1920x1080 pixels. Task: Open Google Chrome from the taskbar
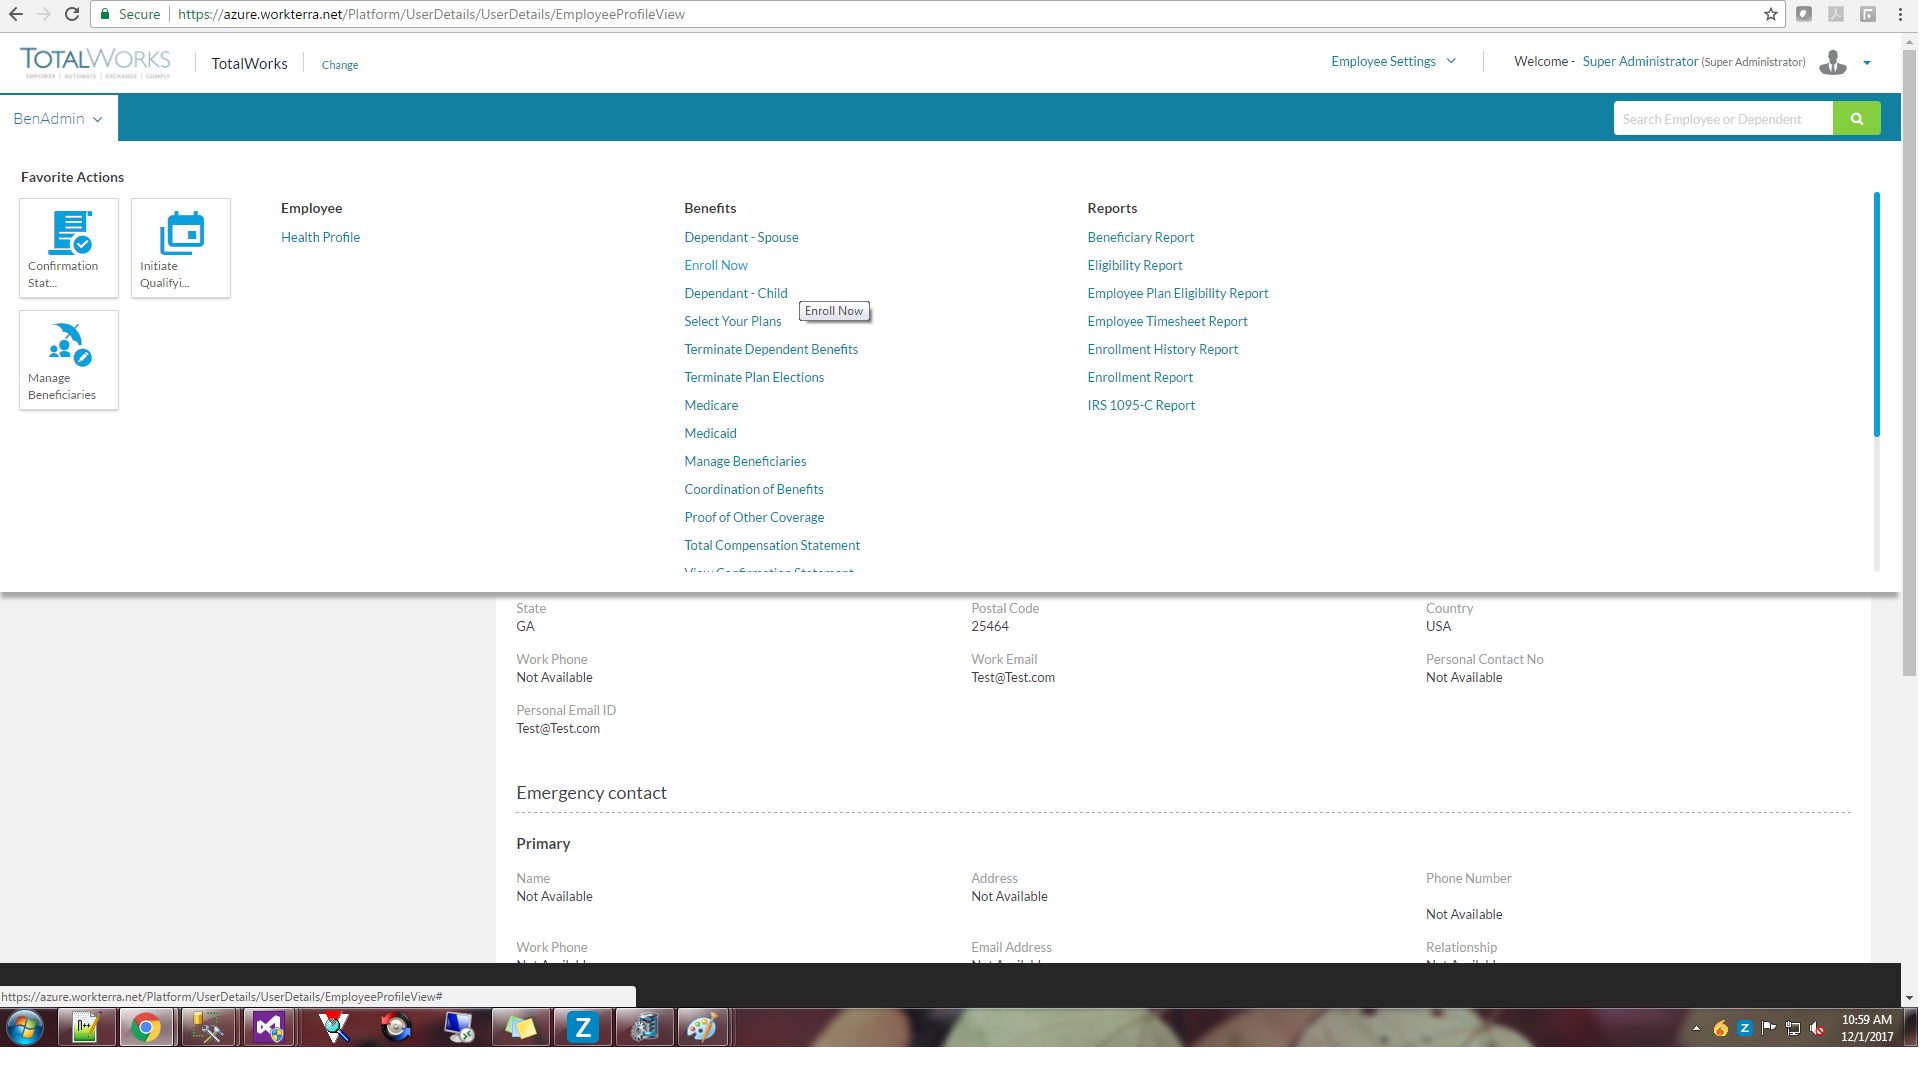point(146,1028)
